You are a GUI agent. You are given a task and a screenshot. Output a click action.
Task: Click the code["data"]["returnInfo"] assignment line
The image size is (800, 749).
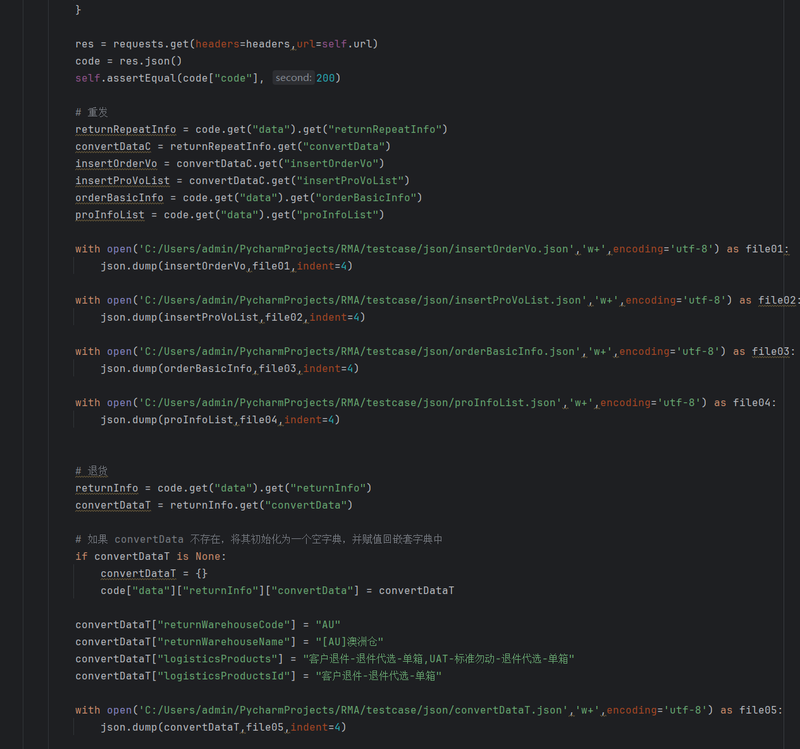click(x=277, y=591)
